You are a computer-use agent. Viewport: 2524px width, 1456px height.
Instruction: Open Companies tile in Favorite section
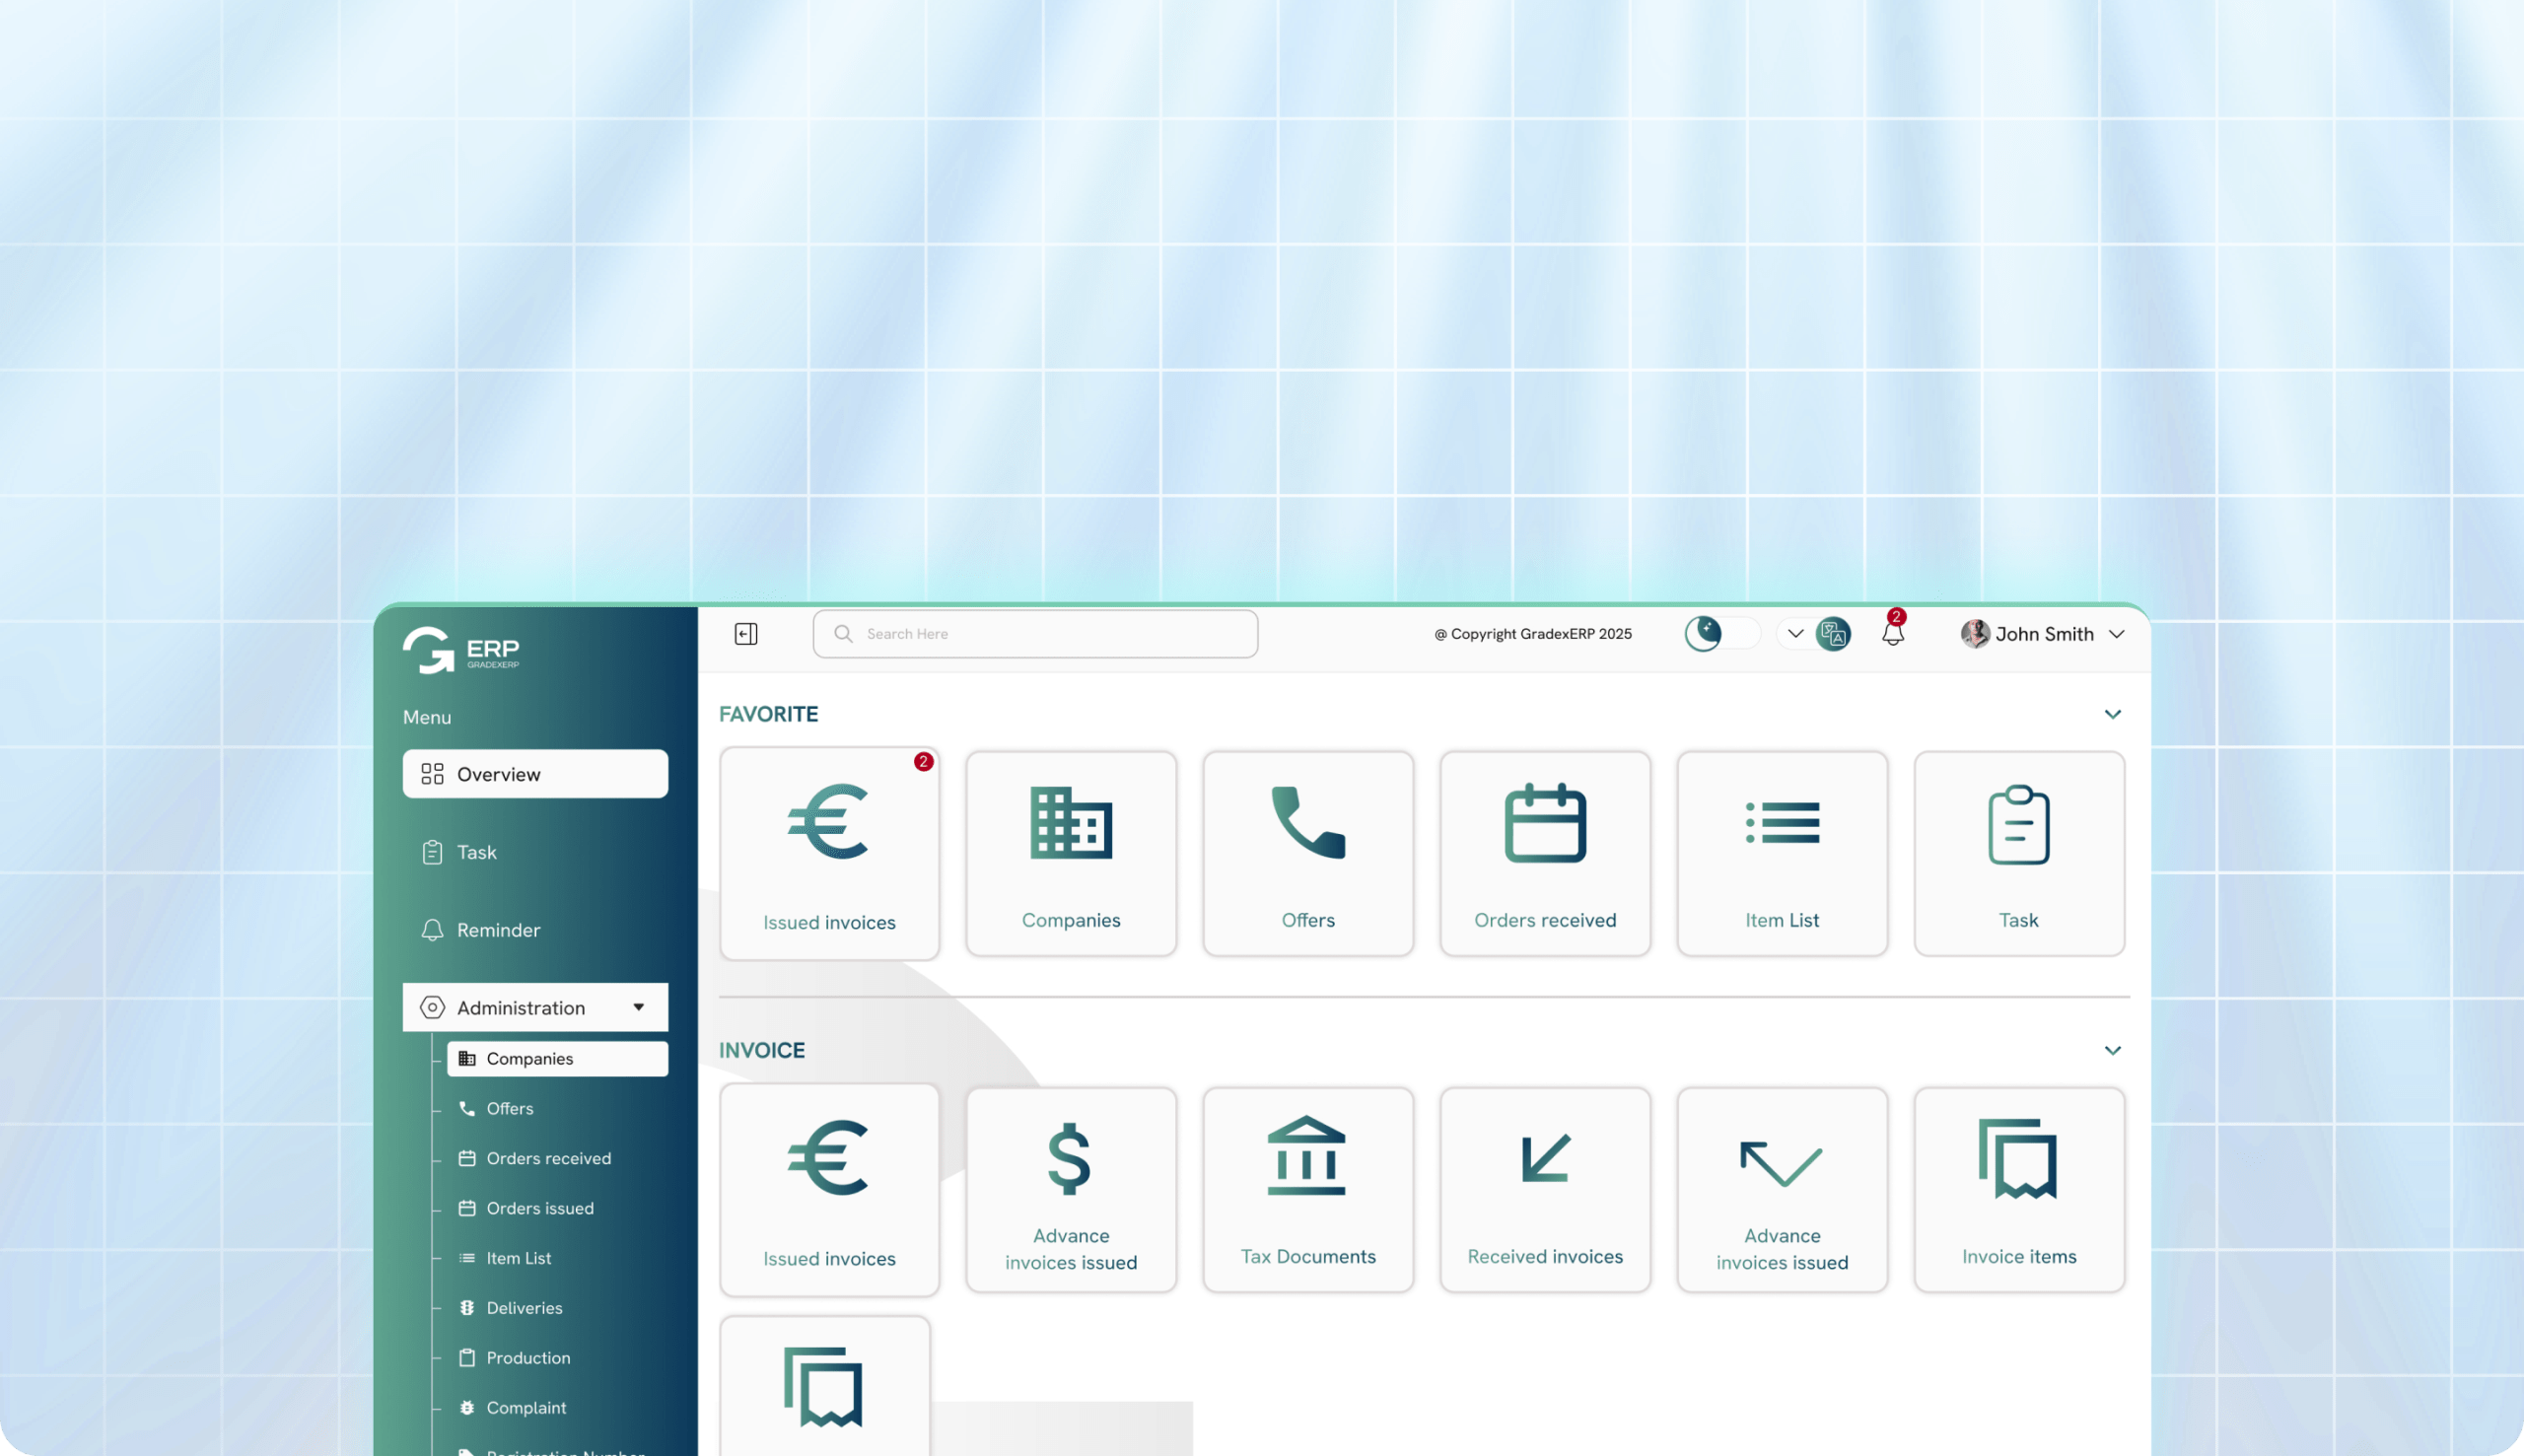point(1070,853)
